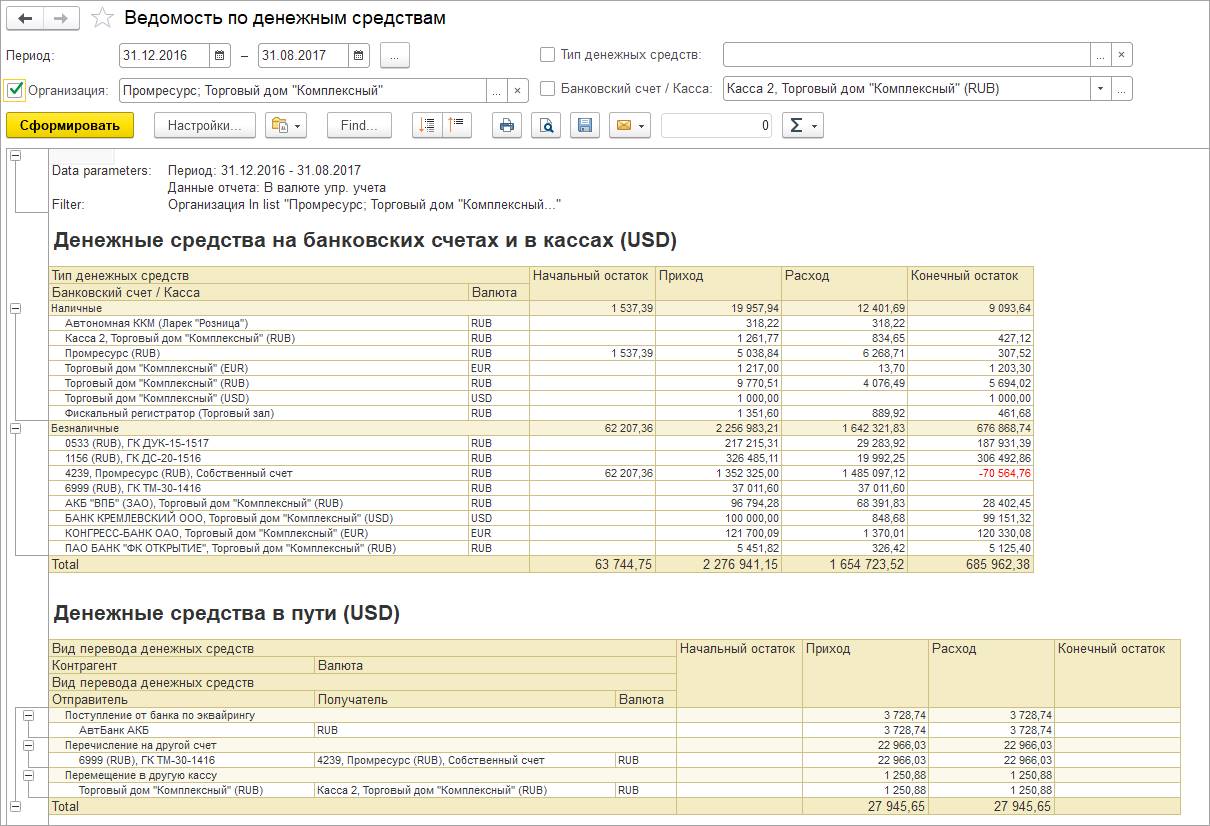Uncheck the Организация filter checkbox
The image size is (1210, 826).
tap(15, 90)
